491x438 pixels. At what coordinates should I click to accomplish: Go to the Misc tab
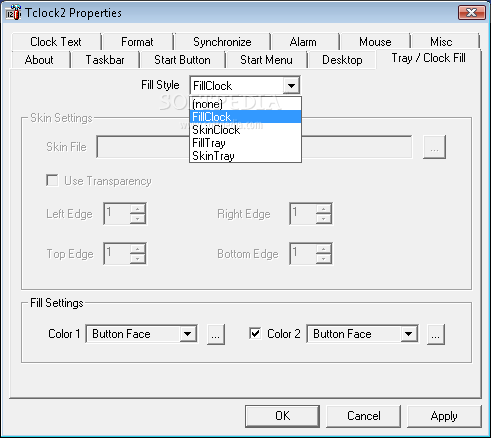[441, 42]
